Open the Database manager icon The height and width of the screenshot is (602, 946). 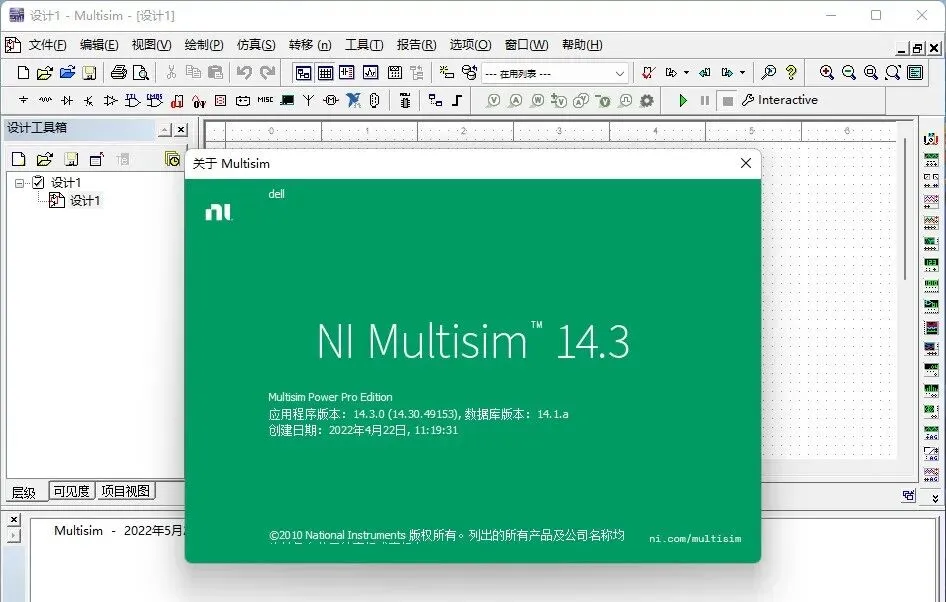469,72
